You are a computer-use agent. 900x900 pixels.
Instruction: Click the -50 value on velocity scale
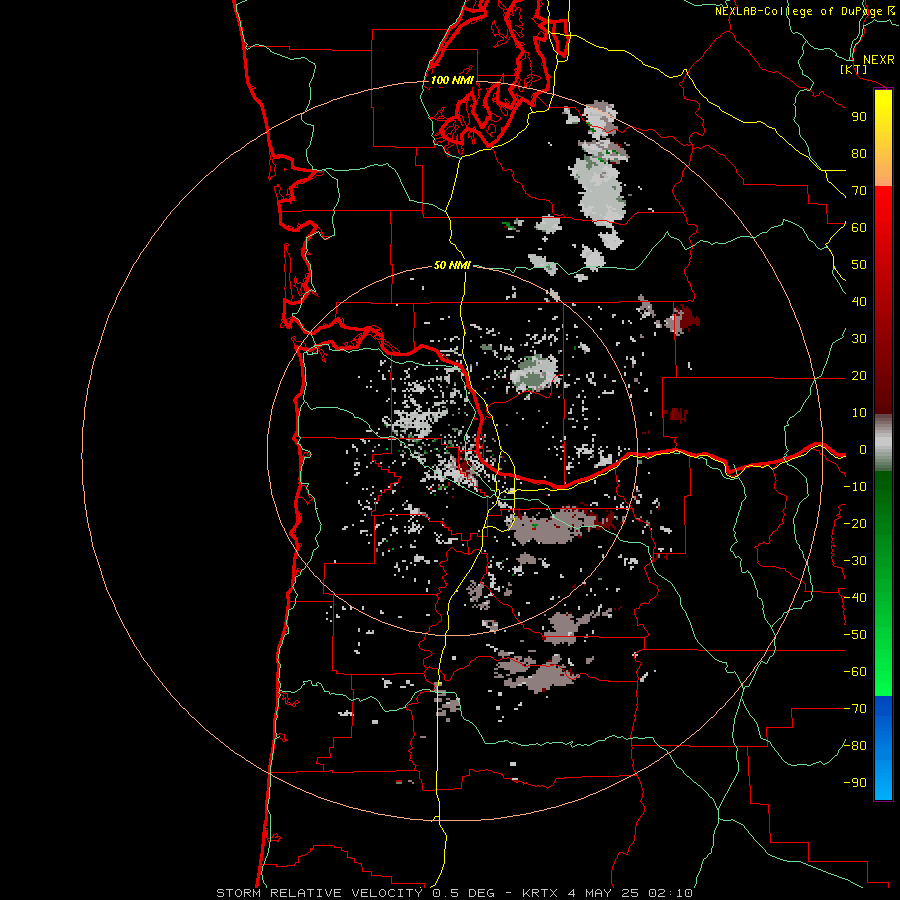855,635
